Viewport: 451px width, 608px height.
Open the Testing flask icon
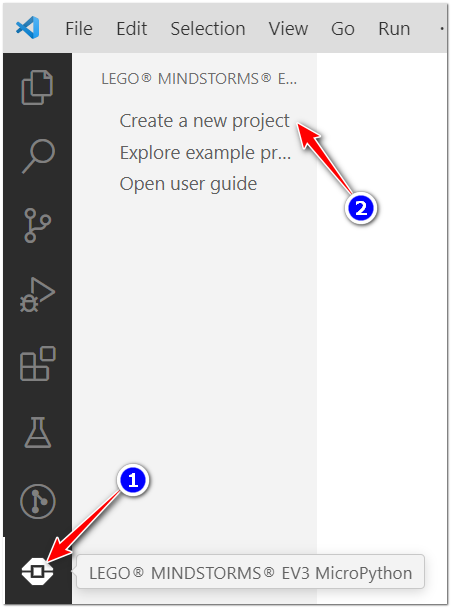(38, 432)
